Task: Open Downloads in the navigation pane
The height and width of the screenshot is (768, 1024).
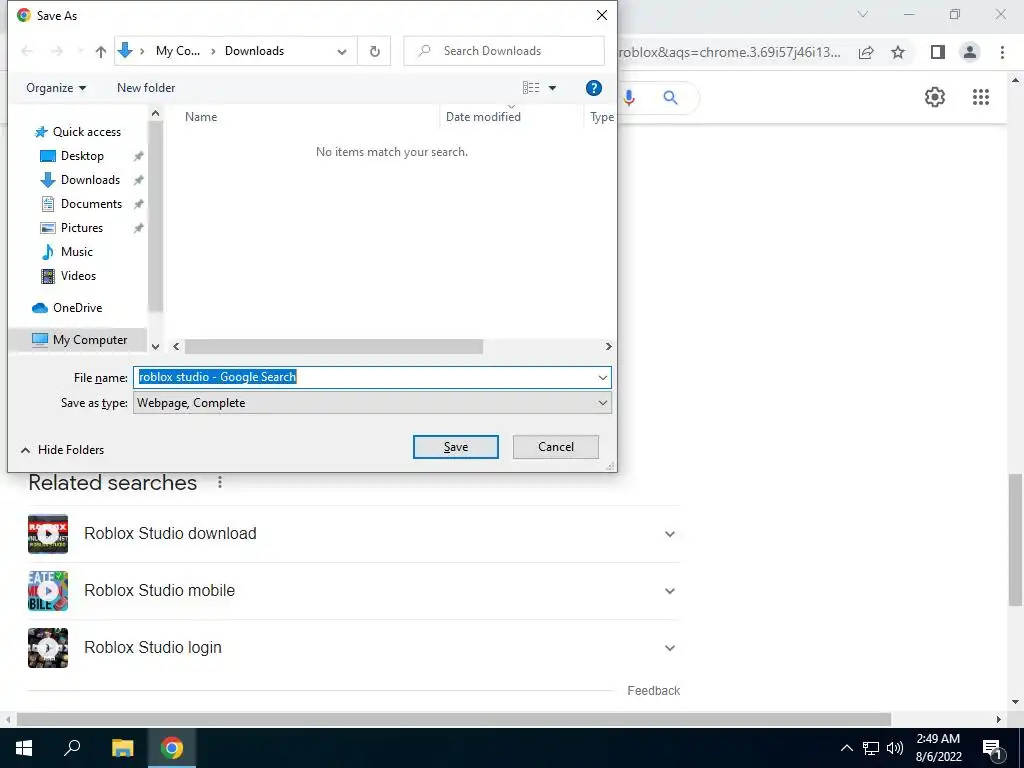Action: [x=90, y=180]
